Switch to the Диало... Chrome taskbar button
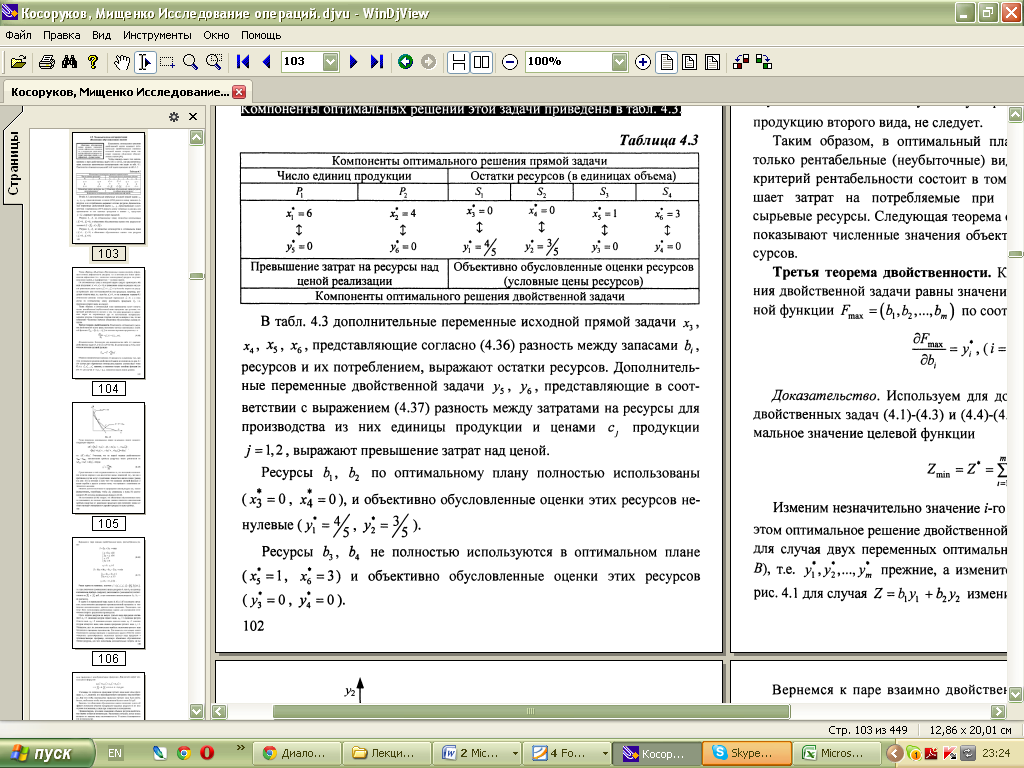 coord(296,753)
